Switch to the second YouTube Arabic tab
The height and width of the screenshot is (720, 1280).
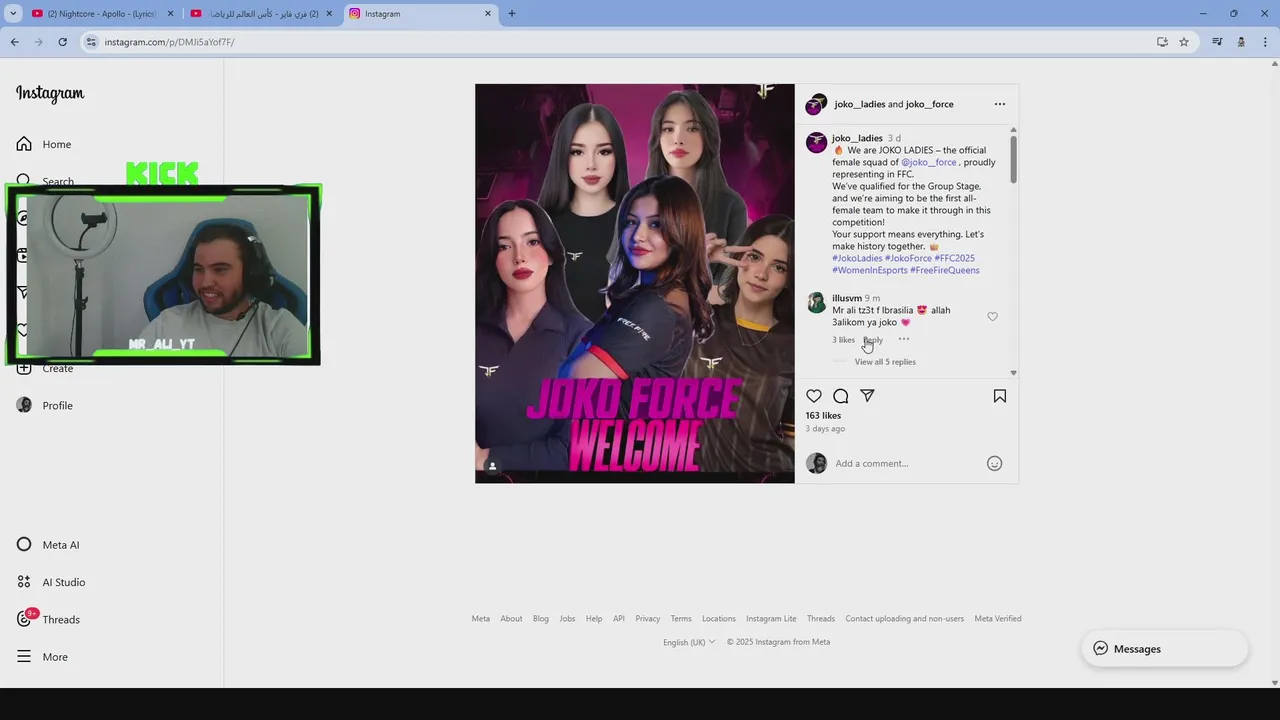[x=262, y=13]
